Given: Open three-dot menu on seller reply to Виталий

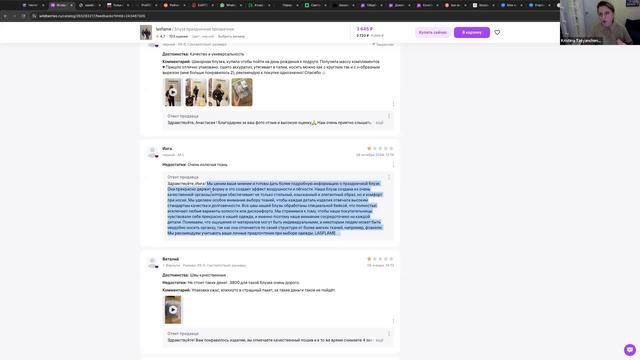Looking at the screenshot, I should (x=389, y=333).
